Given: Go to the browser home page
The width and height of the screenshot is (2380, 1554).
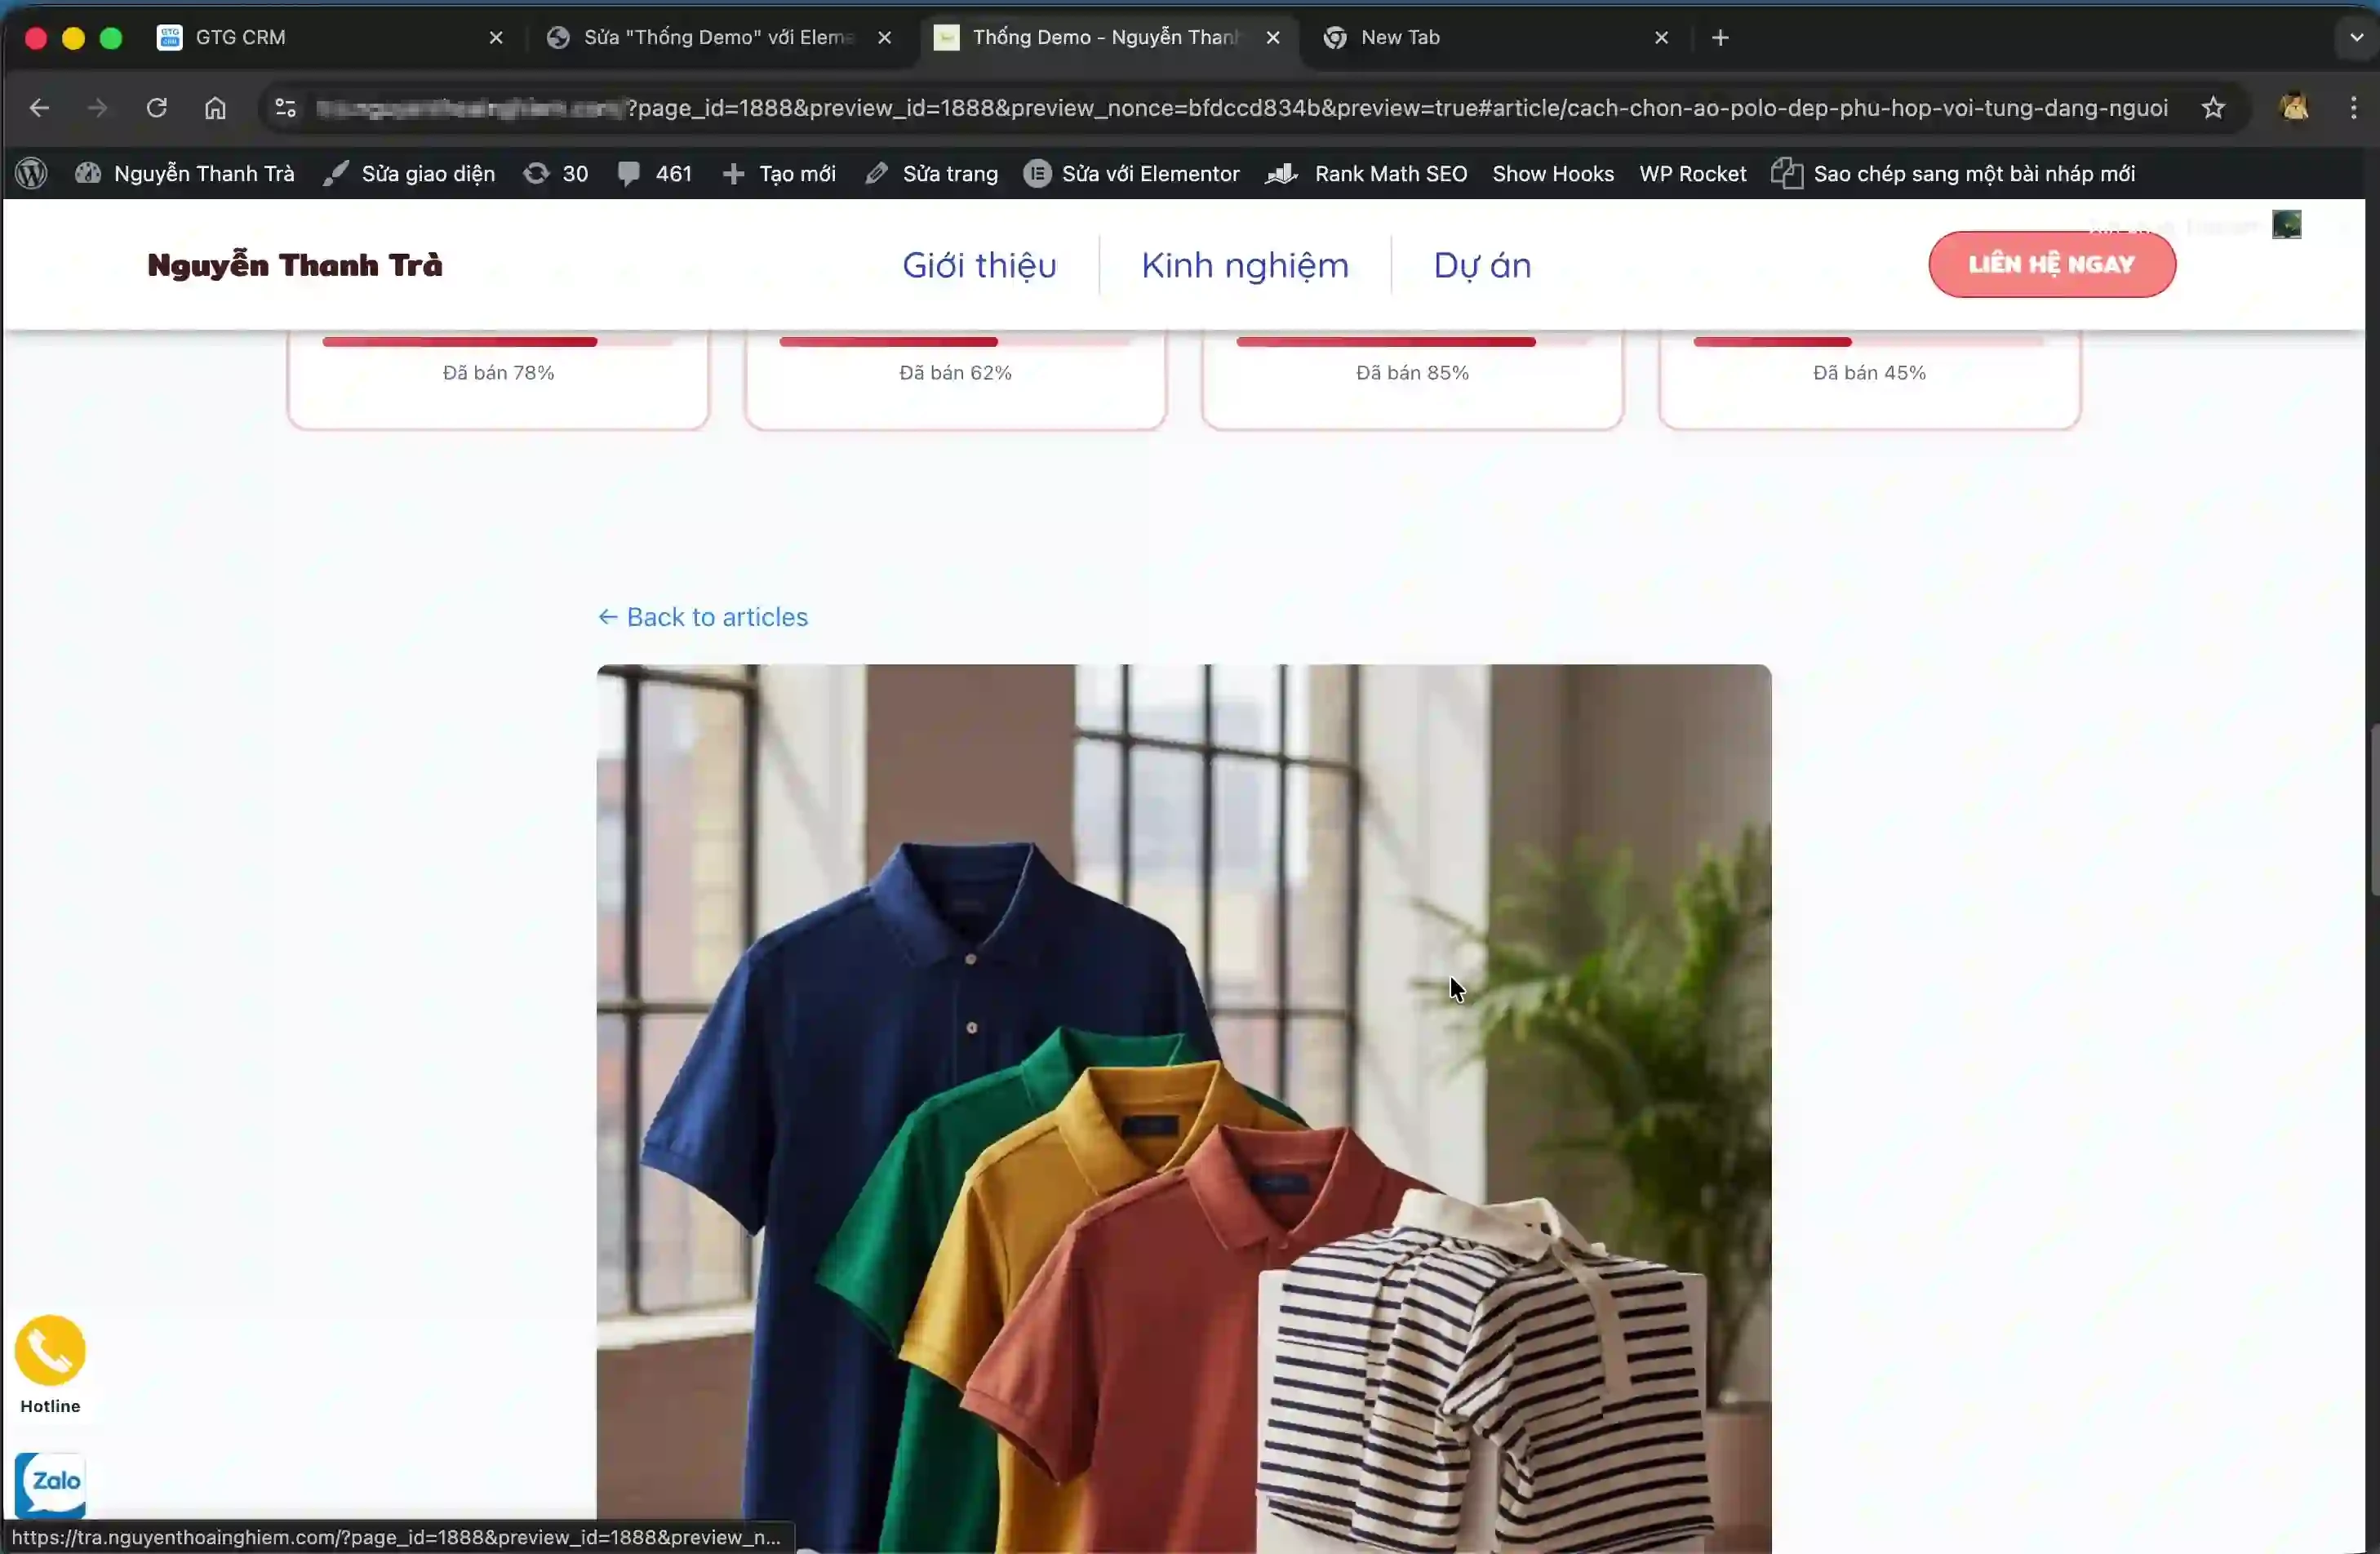Looking at the screenshot, I should point(215,108).
